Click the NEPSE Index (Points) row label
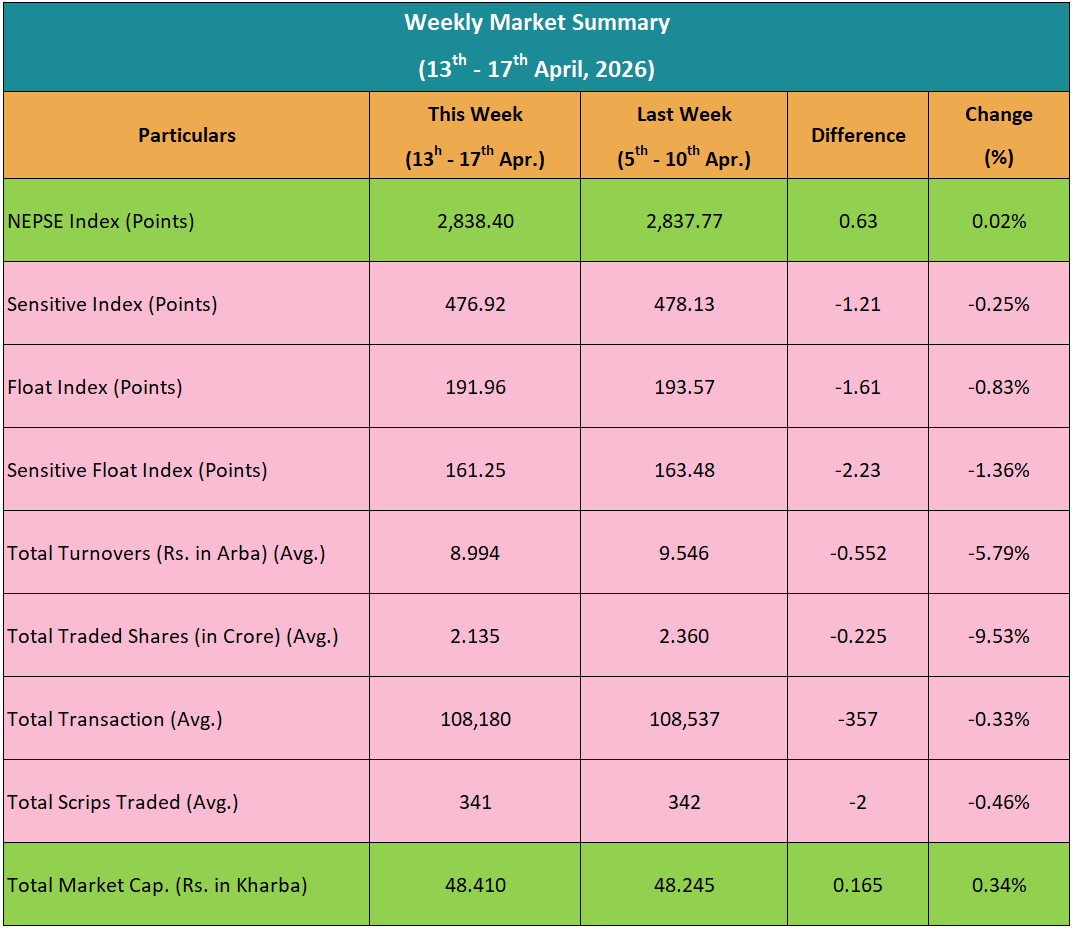This screenshot has height=929, width=1072. [101, 221]
